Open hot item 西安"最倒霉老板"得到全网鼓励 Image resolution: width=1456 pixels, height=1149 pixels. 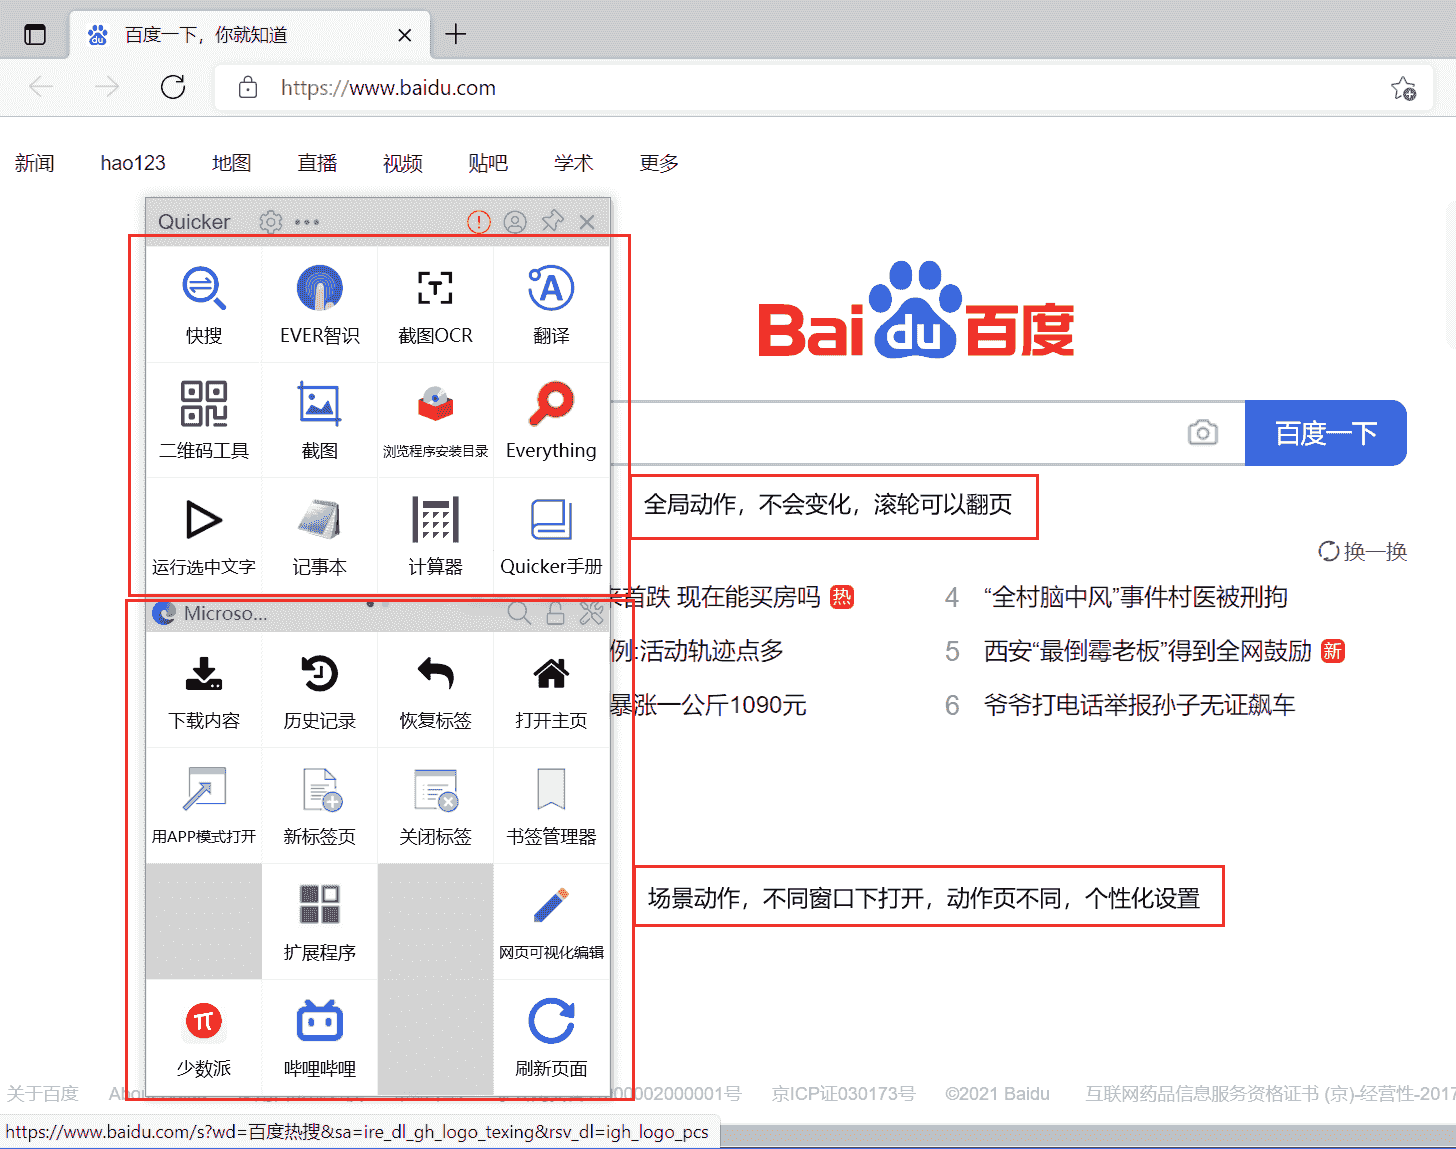1148,651
